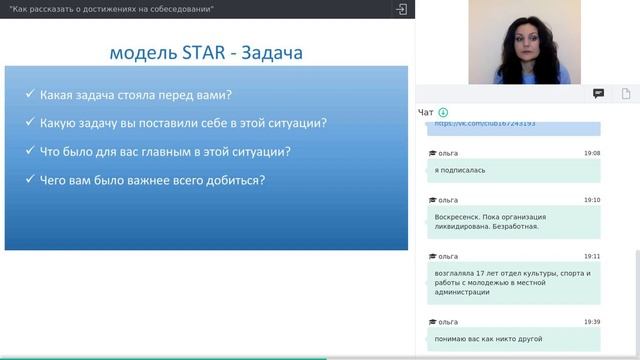Image resolution: width=640 pixels, height=360 pixels.
Task: Switch to the documents tab icon
Action: 626,94
